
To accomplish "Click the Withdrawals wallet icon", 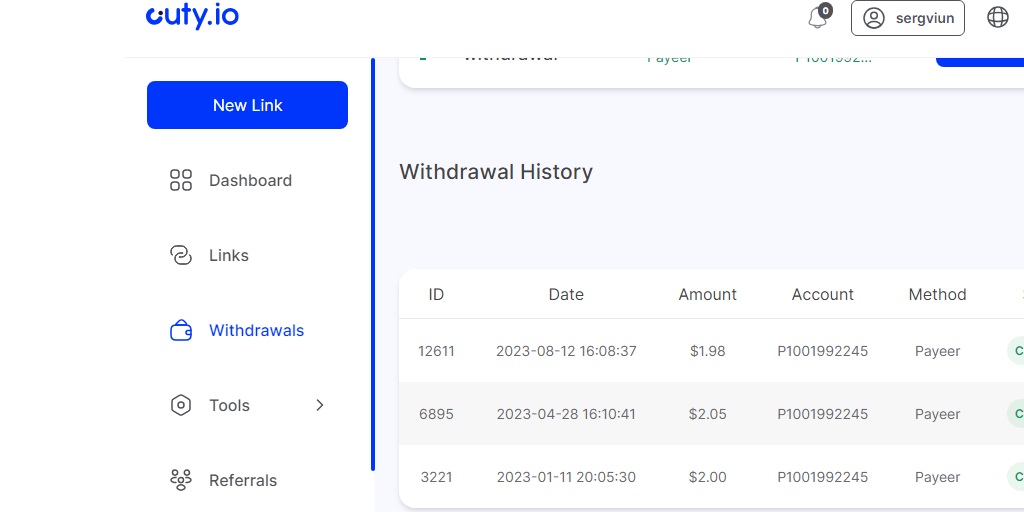I will tap(181, 331).
